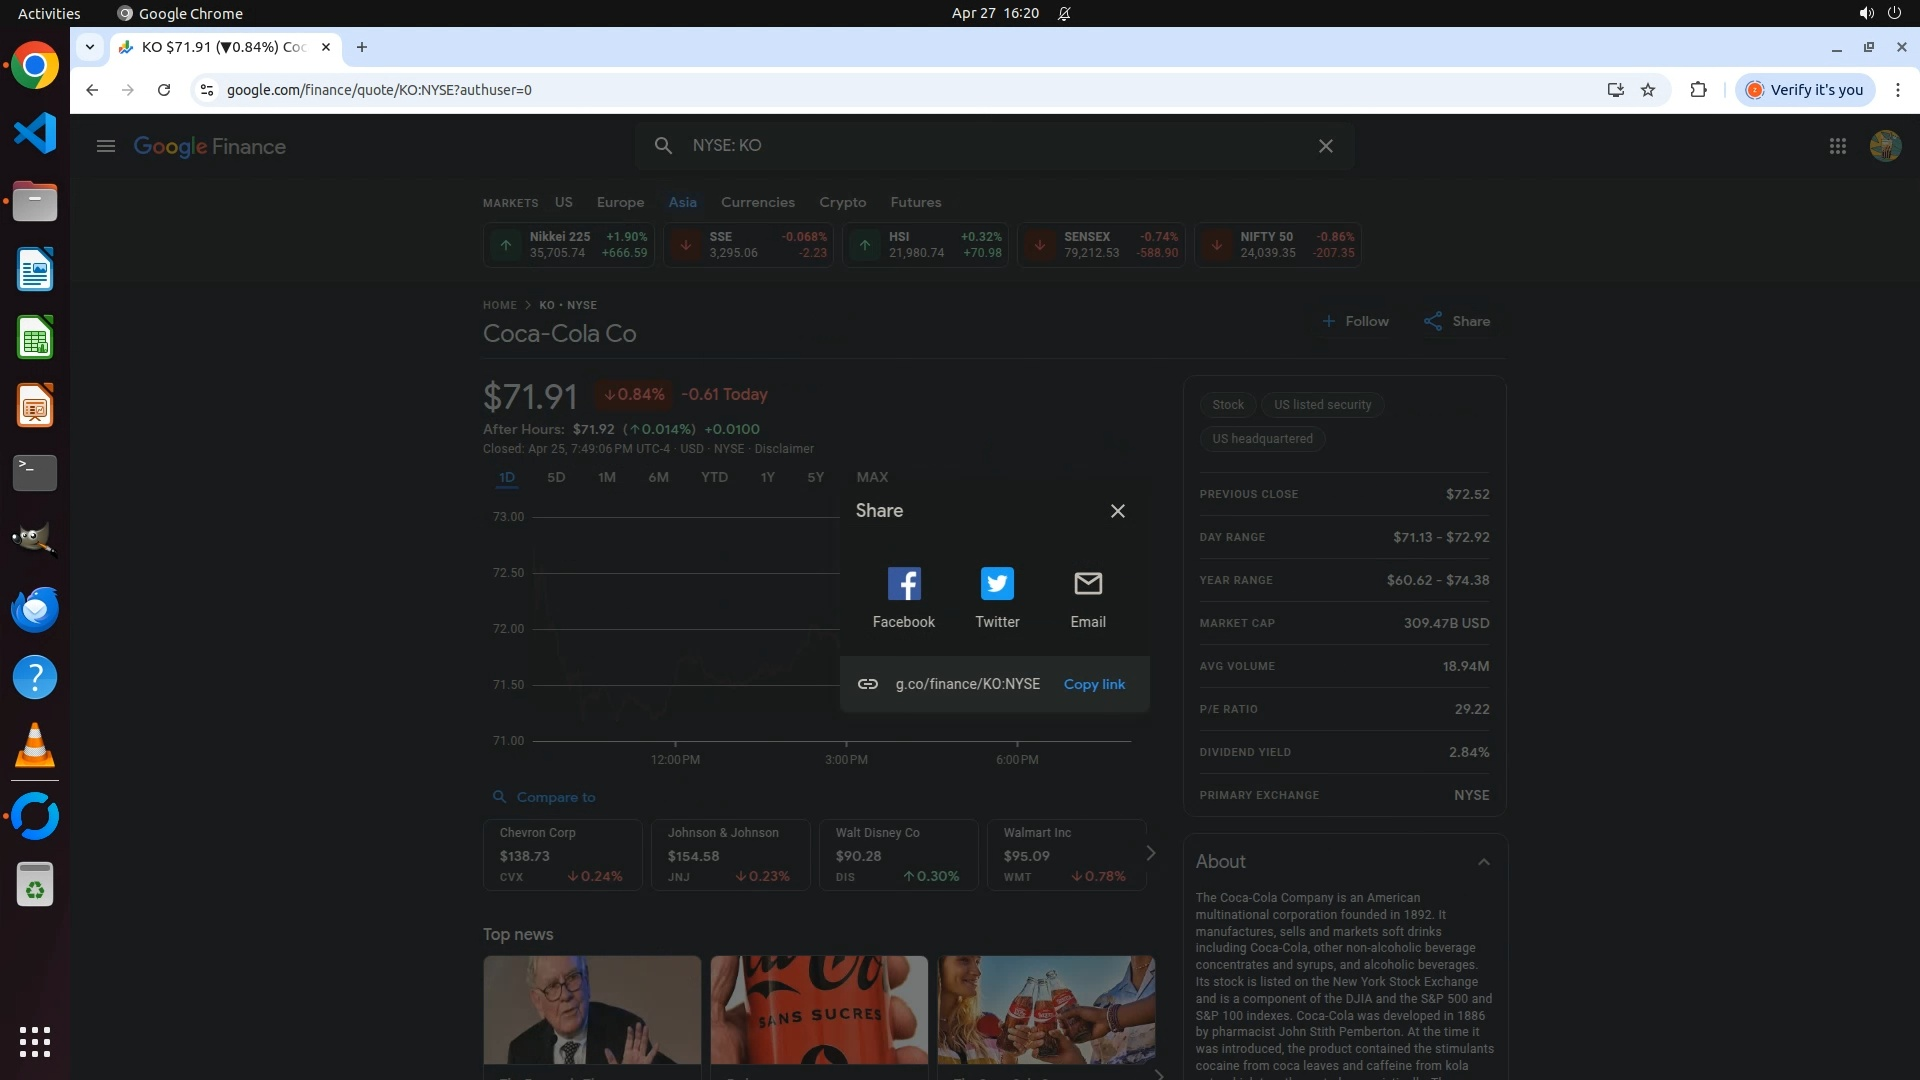Open the Disclaimer link
Screen dimensions: 1920x1080
coord(783,449)
